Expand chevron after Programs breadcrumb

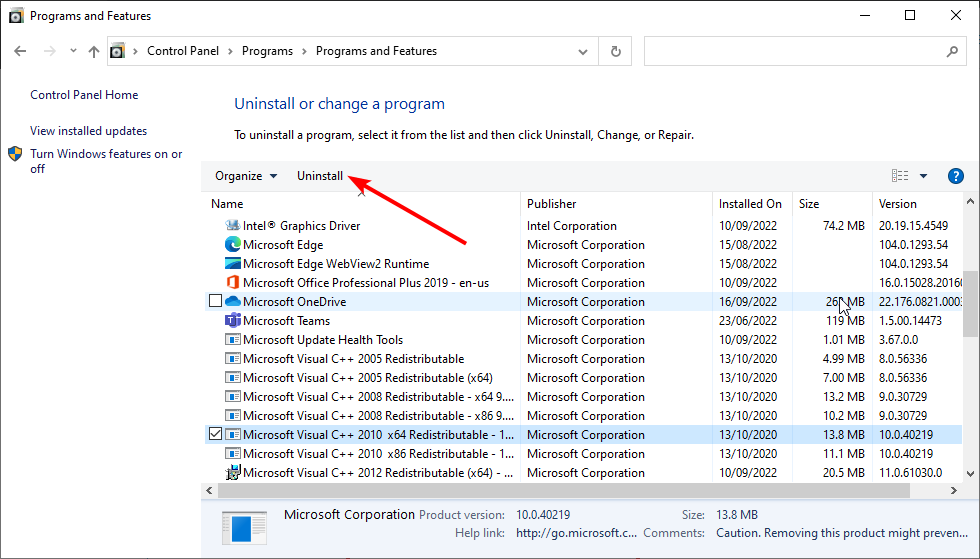304,51
